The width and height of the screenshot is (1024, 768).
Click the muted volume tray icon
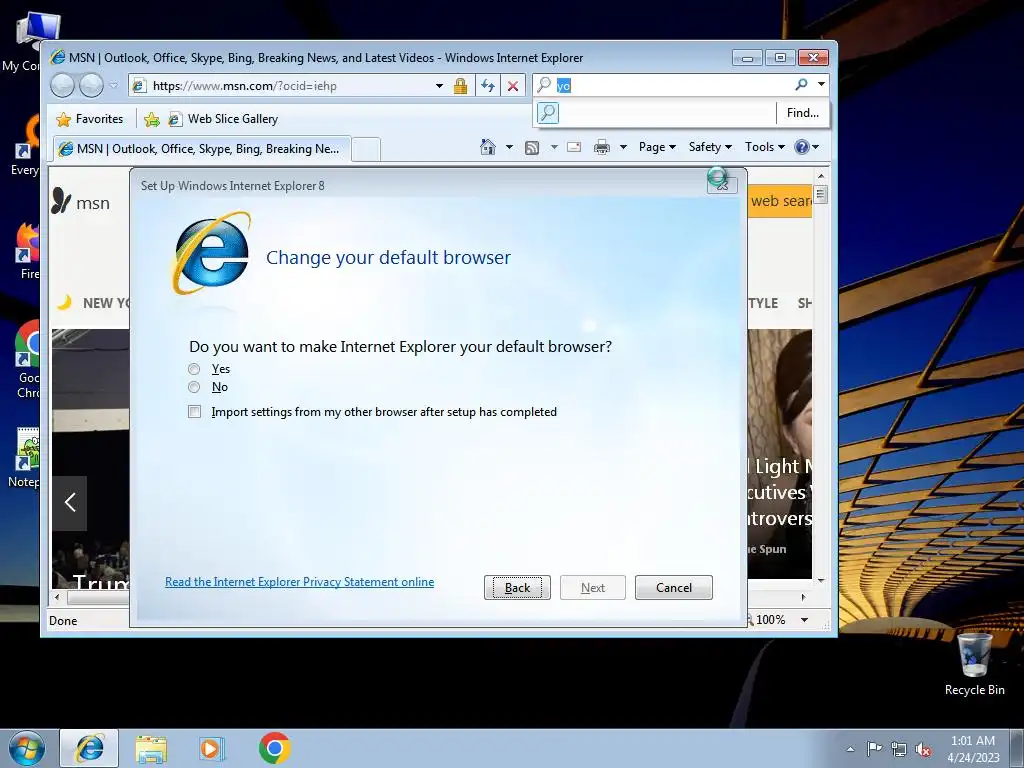point(923,749)
